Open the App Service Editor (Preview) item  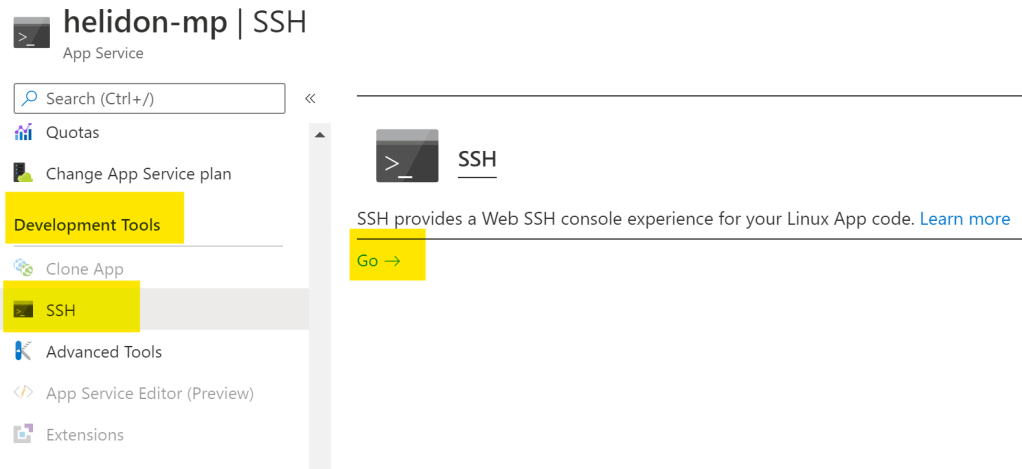150,393
